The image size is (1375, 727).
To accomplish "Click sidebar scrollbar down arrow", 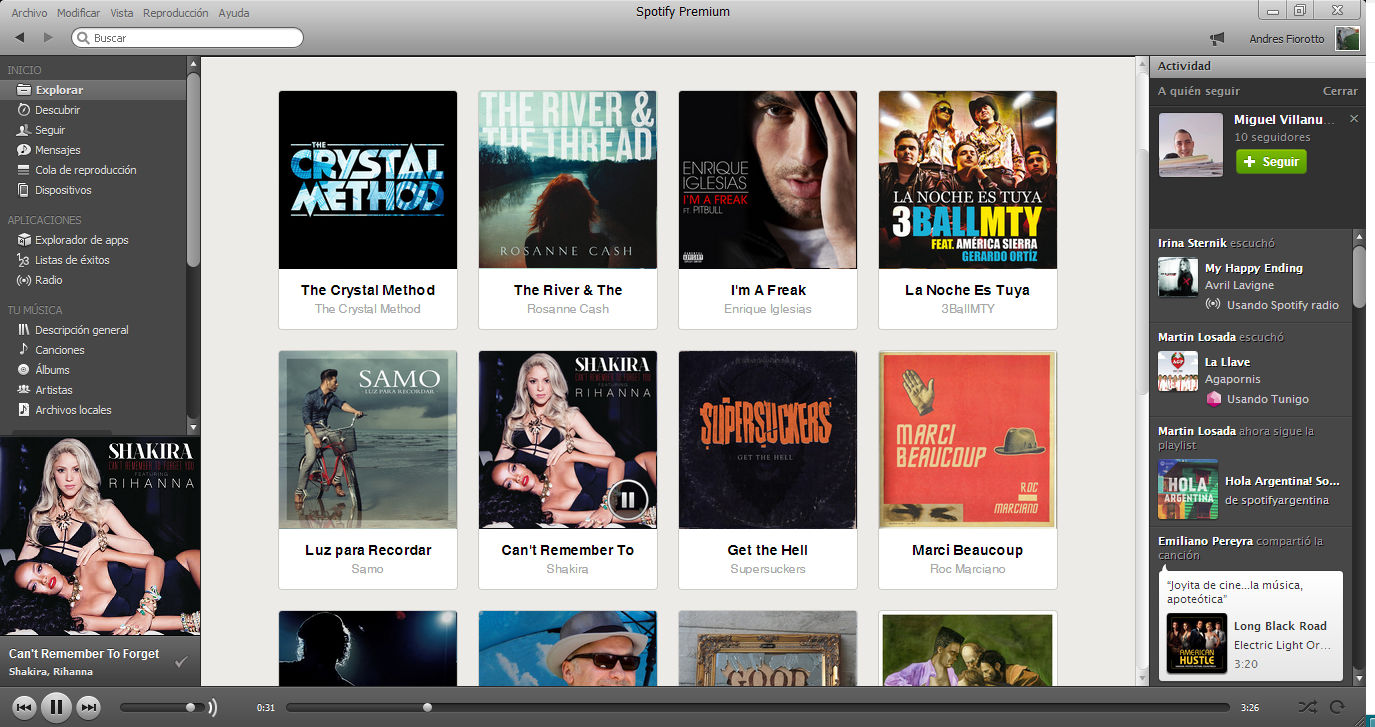I will pyautogui.click(x=193, y=427).
